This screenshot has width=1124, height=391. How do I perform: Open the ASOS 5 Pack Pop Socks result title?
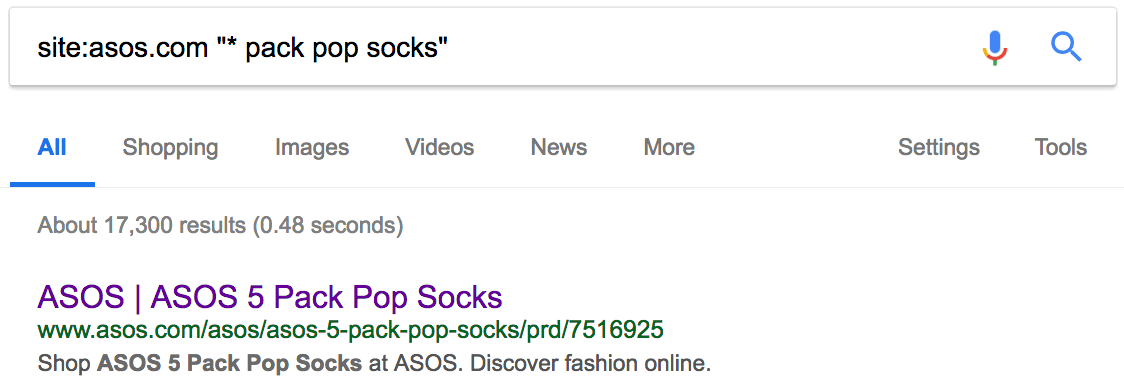point(270,296)
